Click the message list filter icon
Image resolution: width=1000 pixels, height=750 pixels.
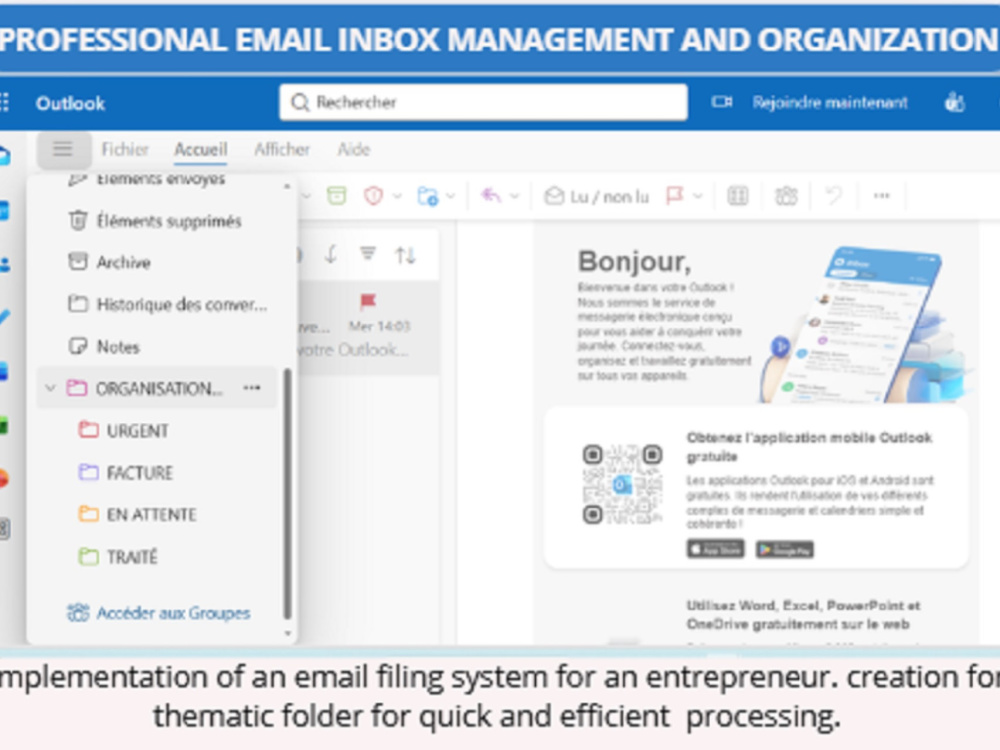pyautogui.click(x=367, y=254)
